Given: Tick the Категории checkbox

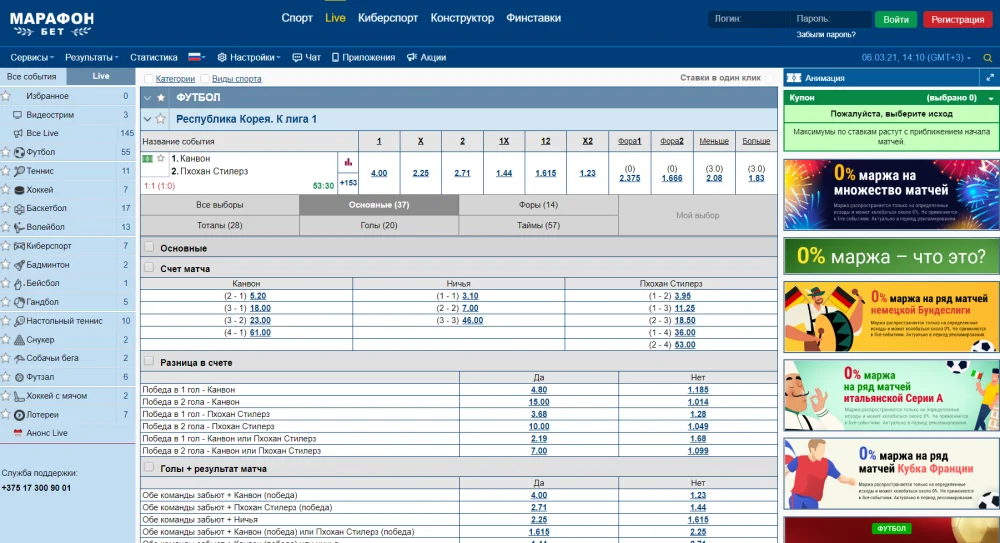Looking at the screenshot, I should [149, 79].
